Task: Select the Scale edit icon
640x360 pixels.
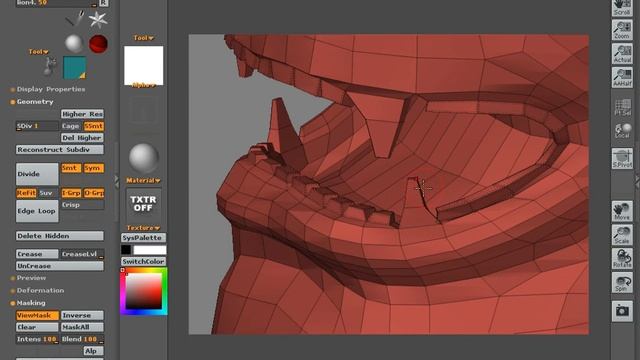Action: [622, 235]
